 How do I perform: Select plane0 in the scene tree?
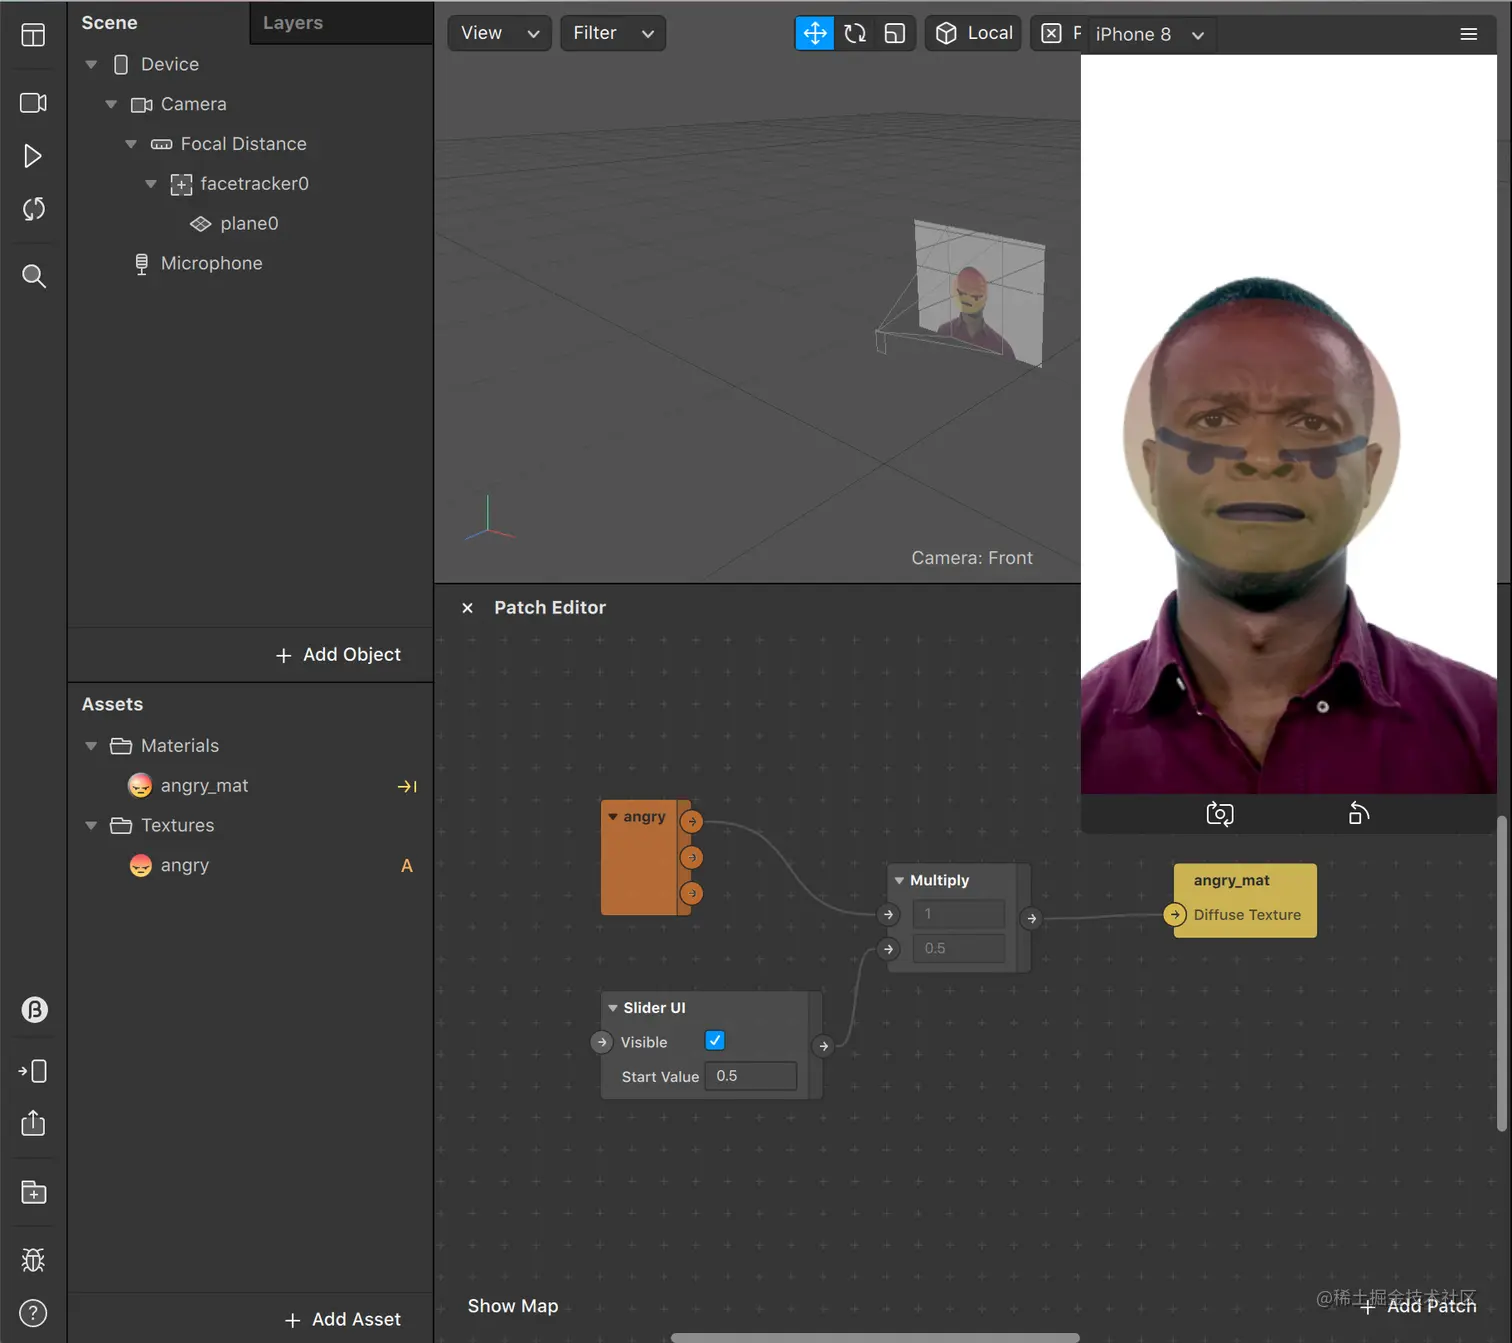pyautogui.click(x=249, y=224)
